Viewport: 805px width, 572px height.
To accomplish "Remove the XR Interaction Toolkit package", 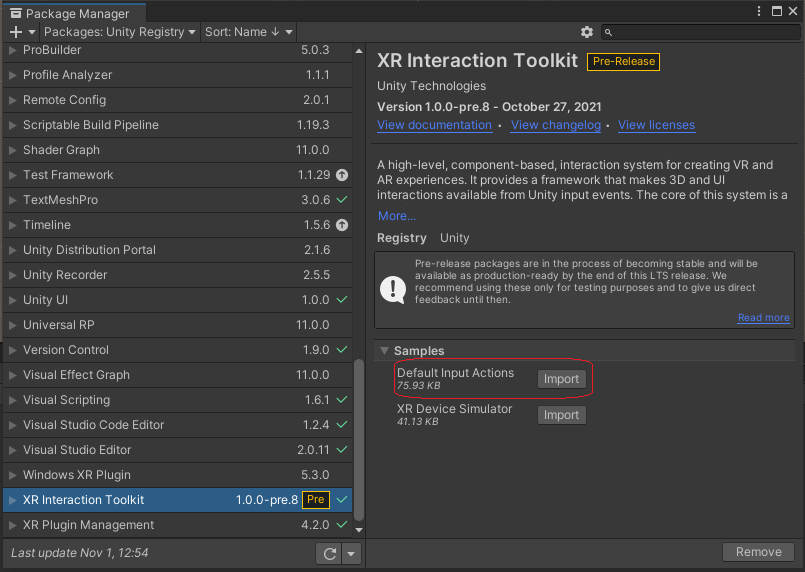I will tap(758, 552).
